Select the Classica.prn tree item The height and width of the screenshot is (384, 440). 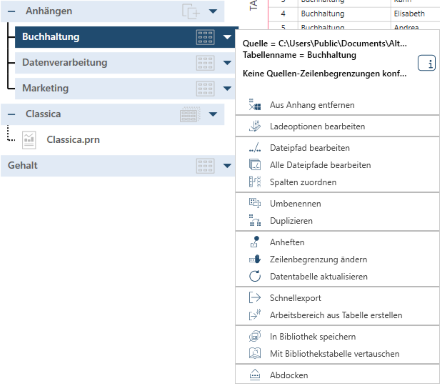(73, 140)
